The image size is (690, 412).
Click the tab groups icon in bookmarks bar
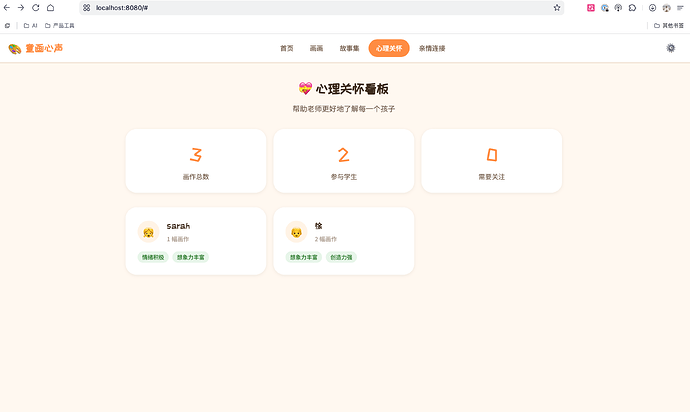[7, 26]
